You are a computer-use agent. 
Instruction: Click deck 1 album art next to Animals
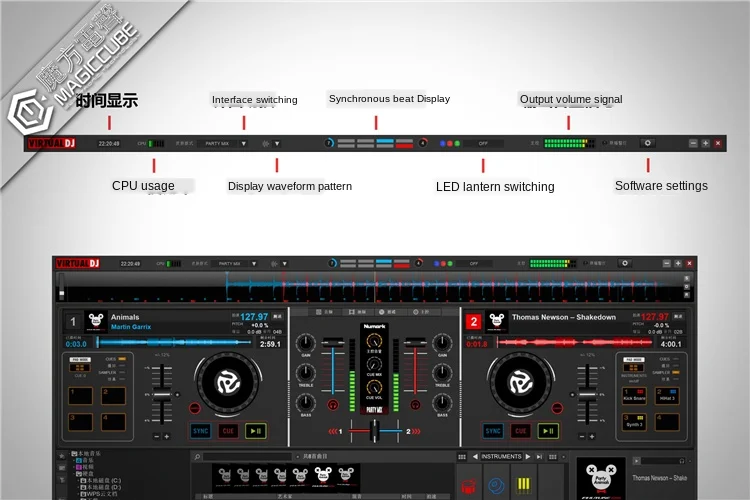pyautogui.click(x=96, y=322)
